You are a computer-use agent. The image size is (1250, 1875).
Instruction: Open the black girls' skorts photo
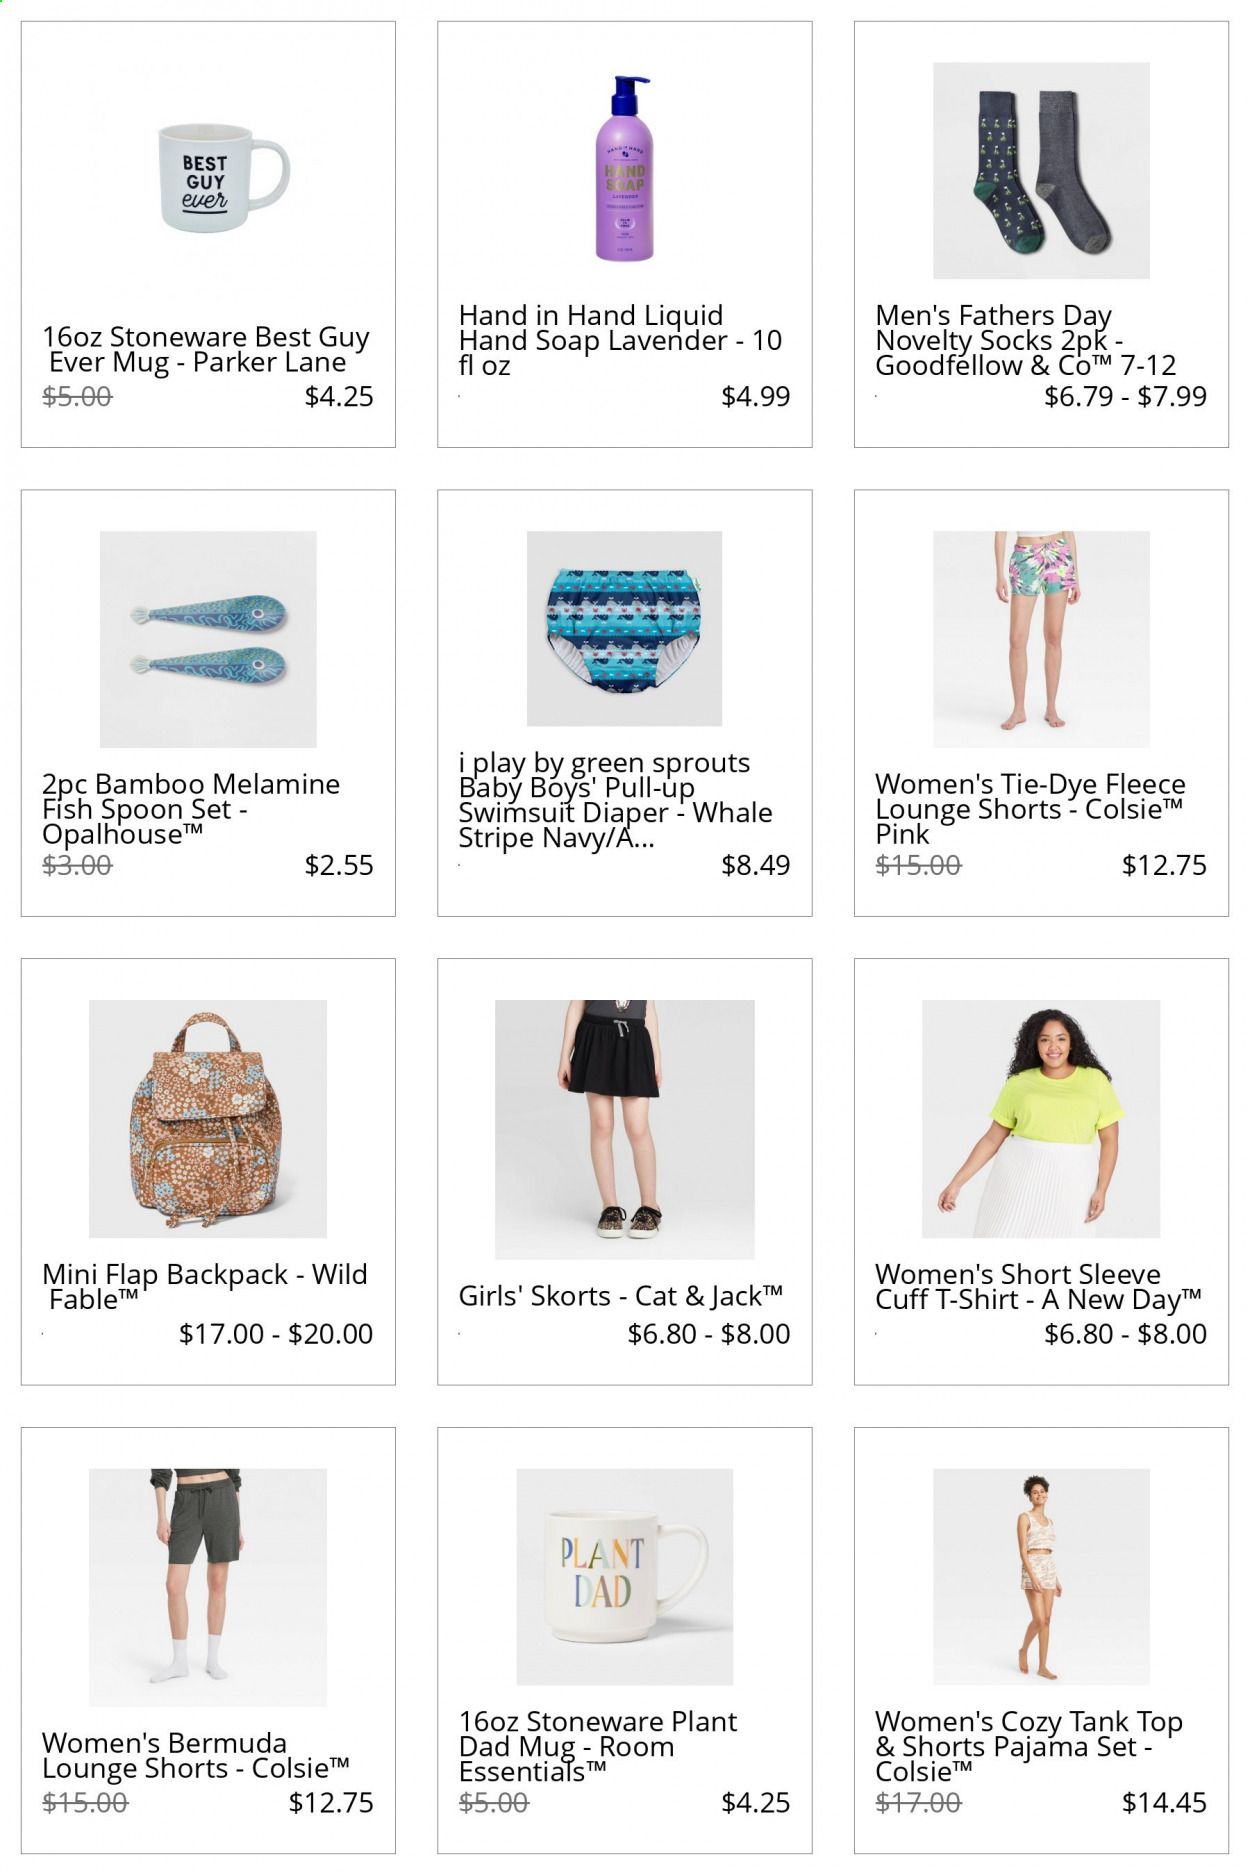pos(624,1129)
